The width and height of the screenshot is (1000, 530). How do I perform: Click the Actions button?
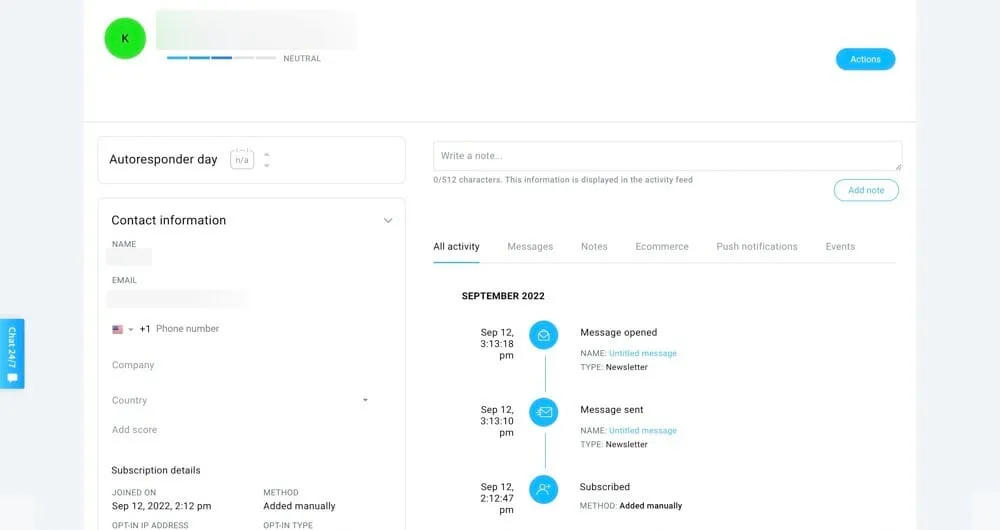pos(865,59)
